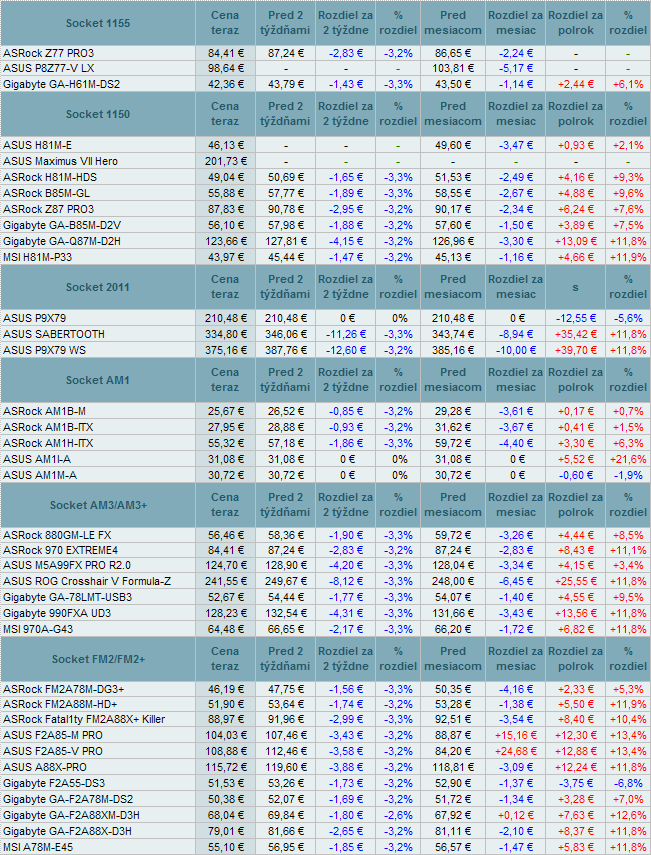651x855 pixels.
Task: Click 103,81 € month-ago price of P8Z77-V LX
Action: click(x=453, y=68)
